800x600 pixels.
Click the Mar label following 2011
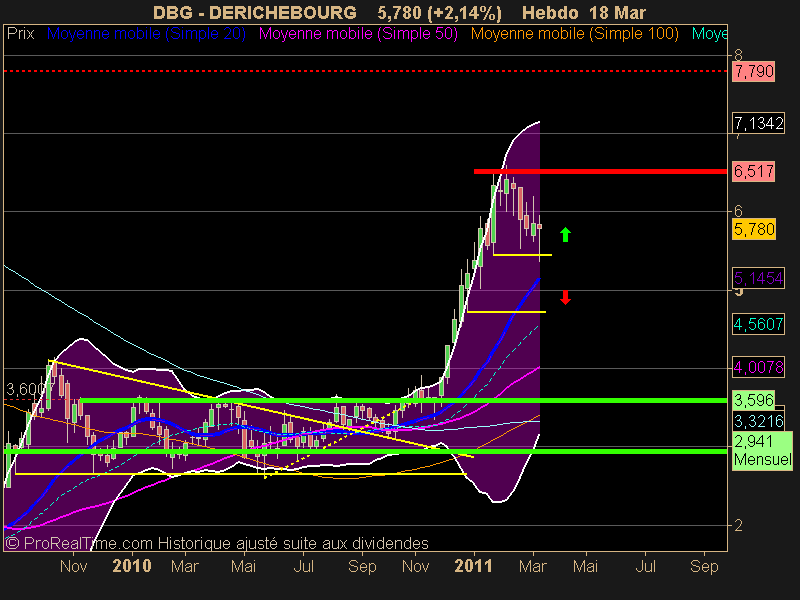(x=533, y=566)
